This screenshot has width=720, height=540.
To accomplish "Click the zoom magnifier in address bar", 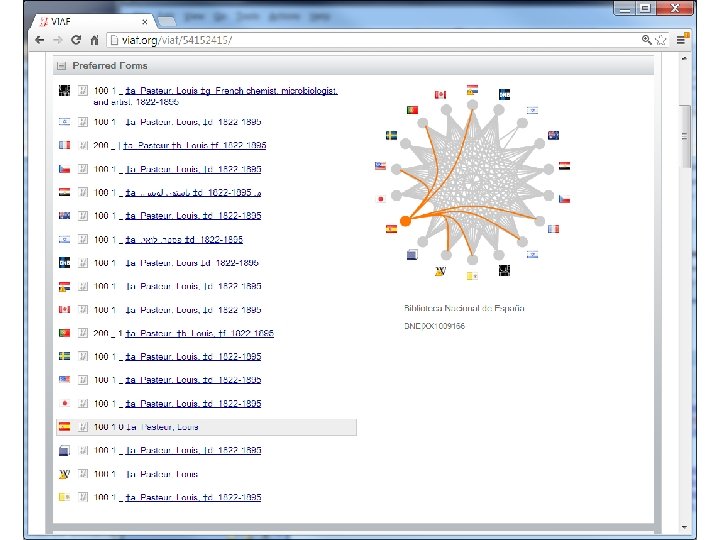I will click(647, 40).
